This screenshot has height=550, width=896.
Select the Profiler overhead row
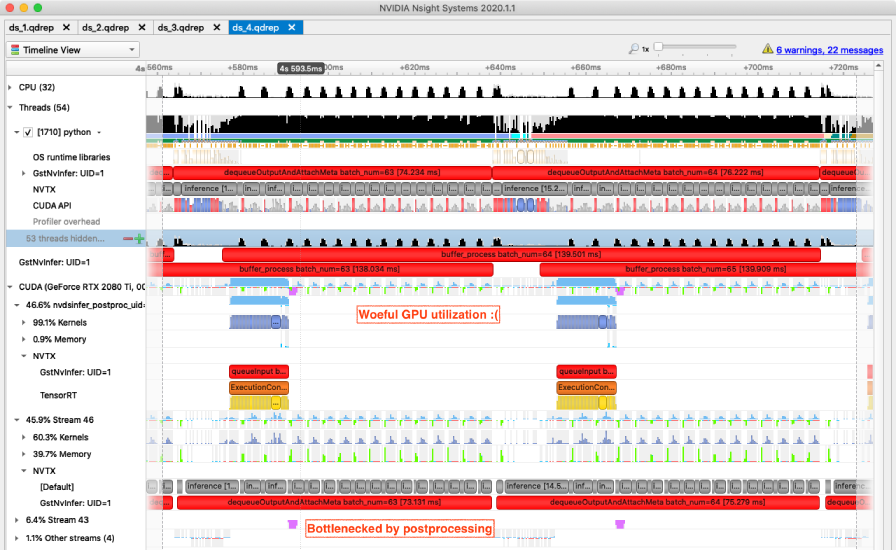tap(66, 222)
